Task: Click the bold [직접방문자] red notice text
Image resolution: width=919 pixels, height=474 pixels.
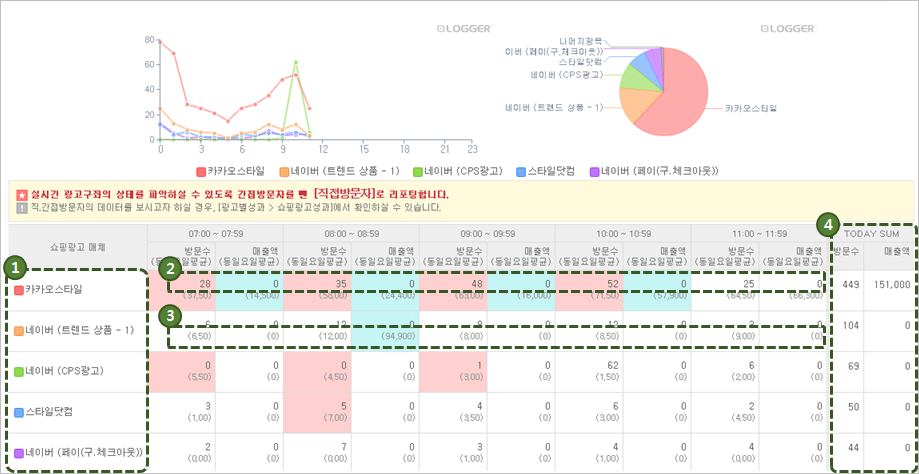Action: [x=344, y=193]
